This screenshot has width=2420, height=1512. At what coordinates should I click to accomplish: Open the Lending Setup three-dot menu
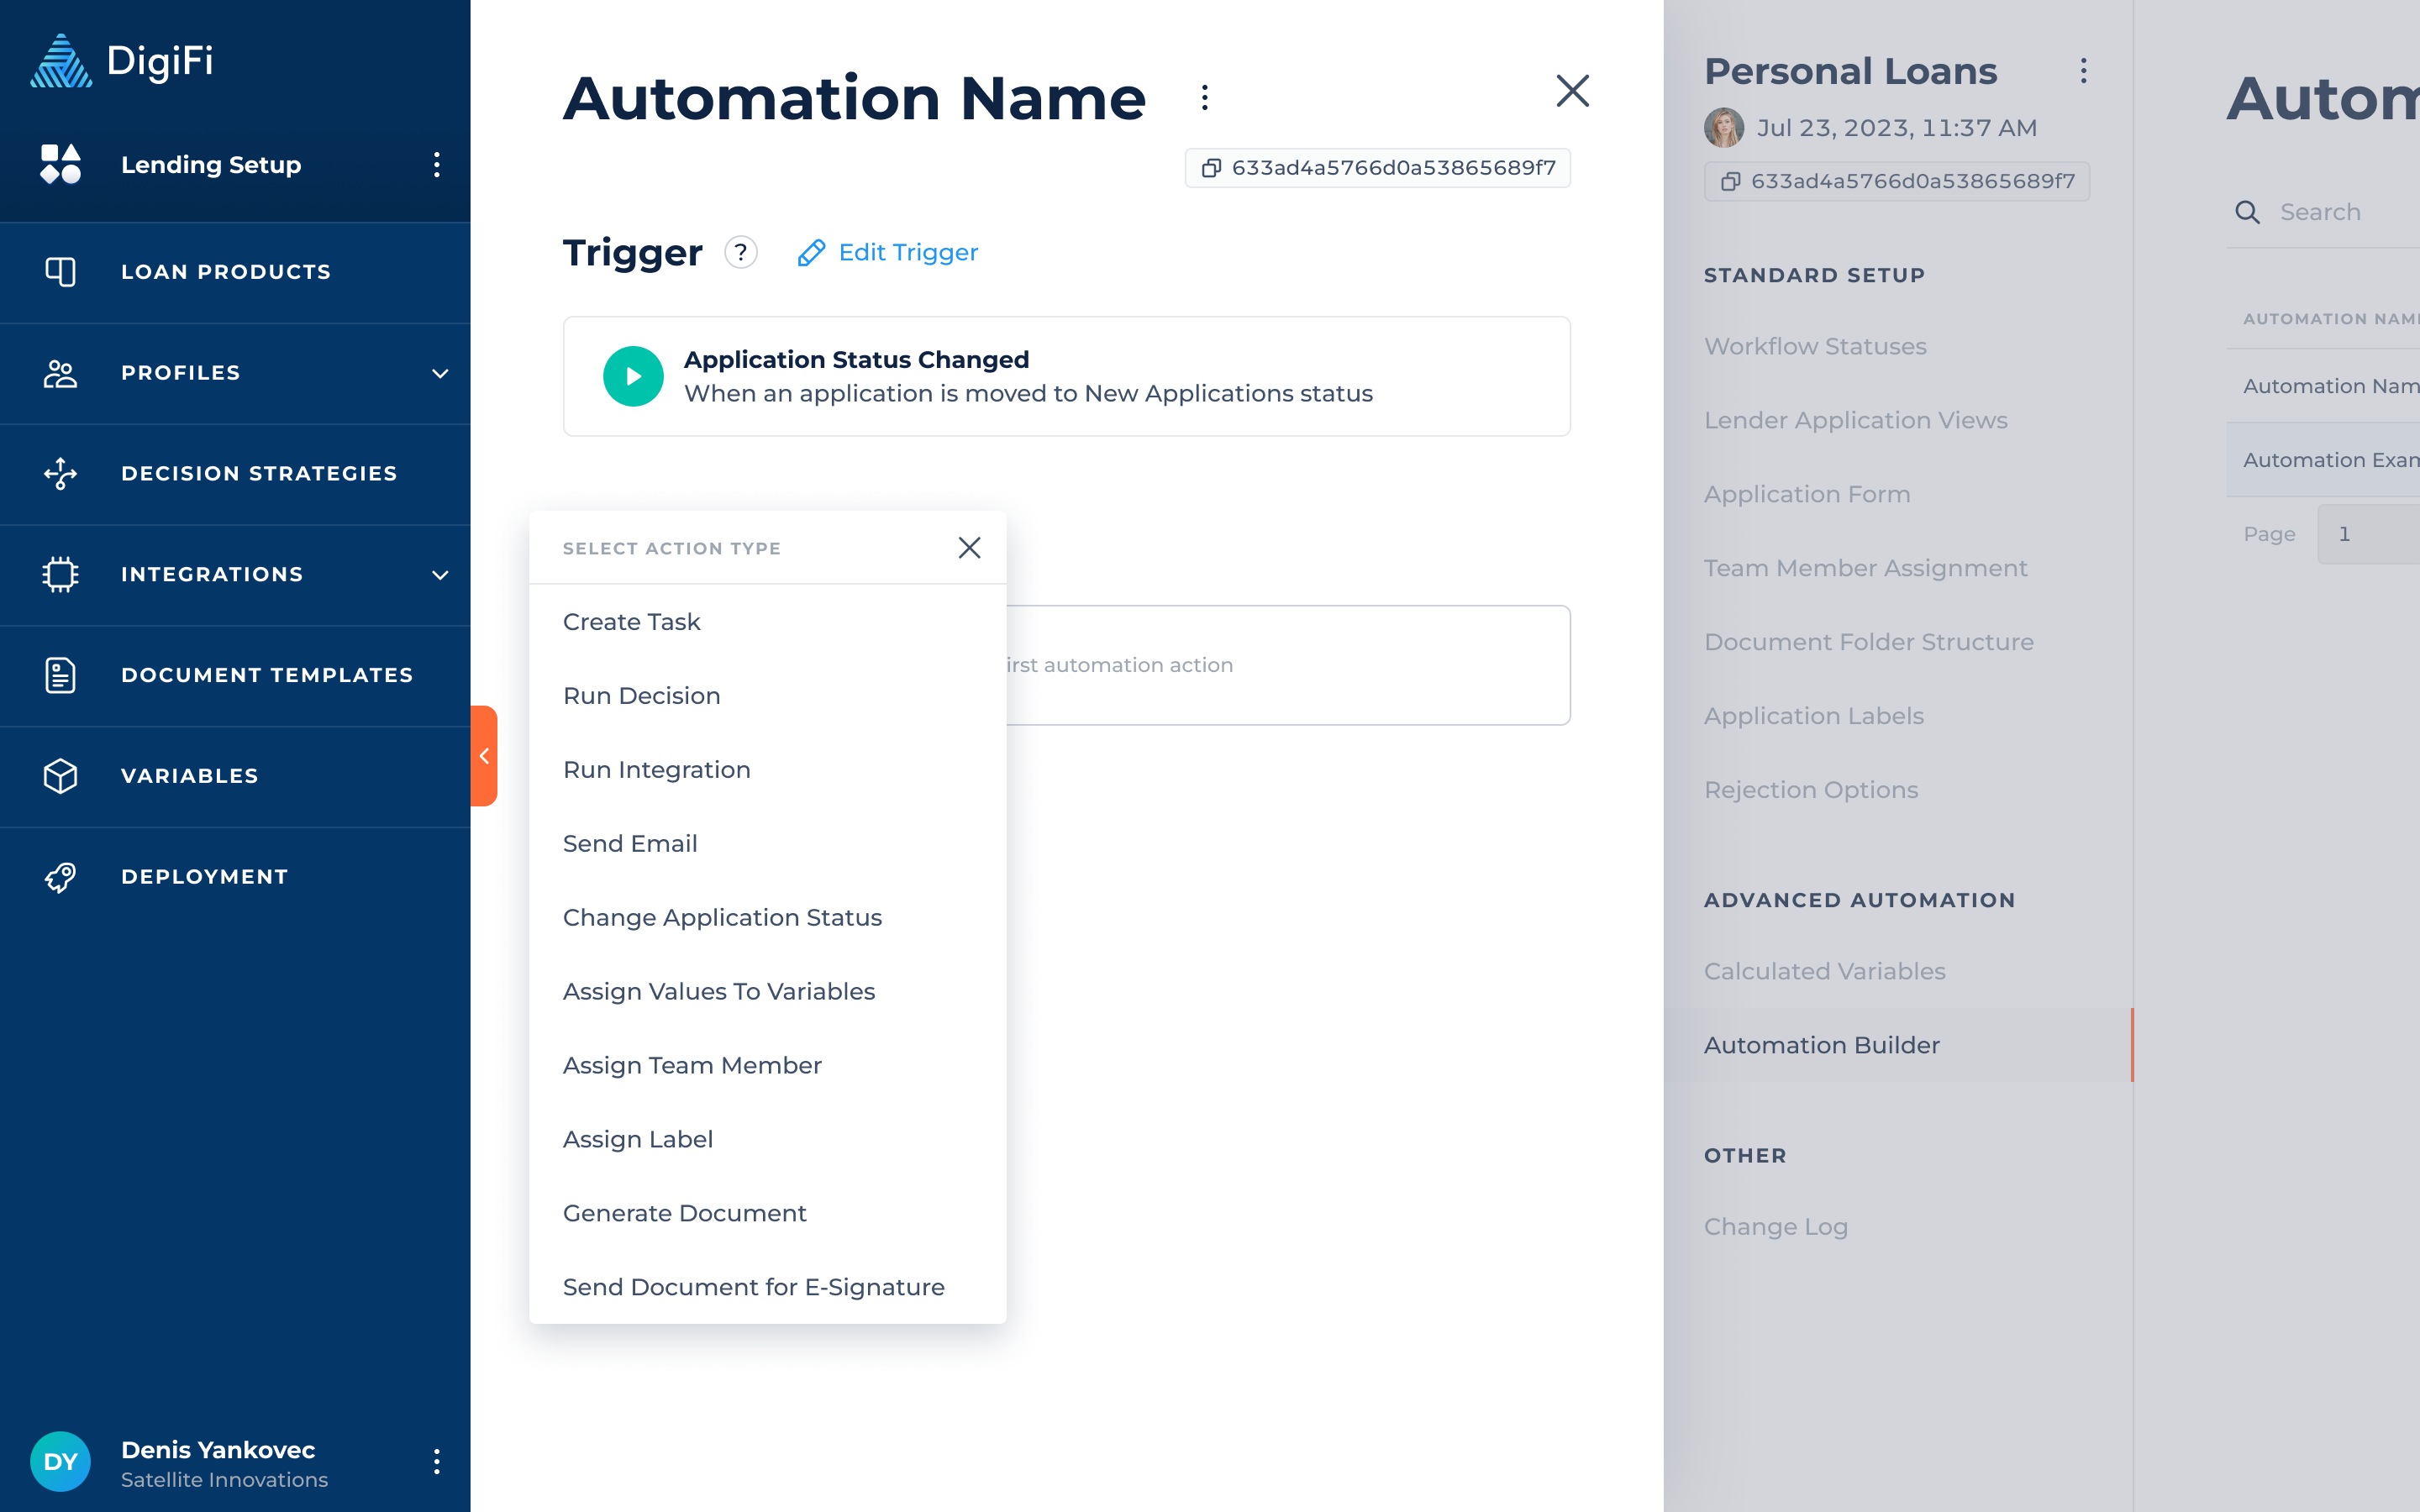pyautogui.click(x=437, y=165)
